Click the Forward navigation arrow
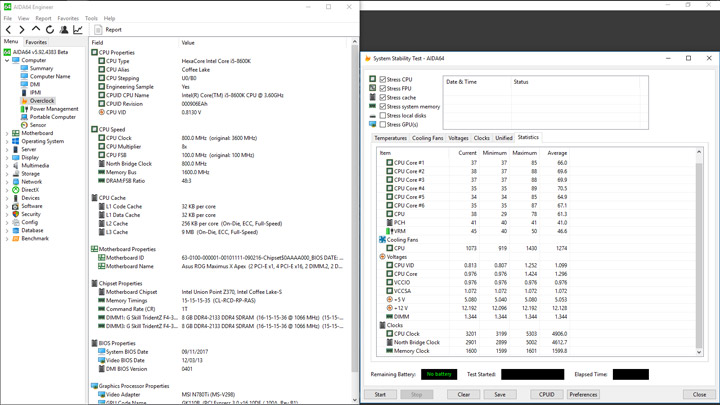720x405 pixels. point(23,30)
